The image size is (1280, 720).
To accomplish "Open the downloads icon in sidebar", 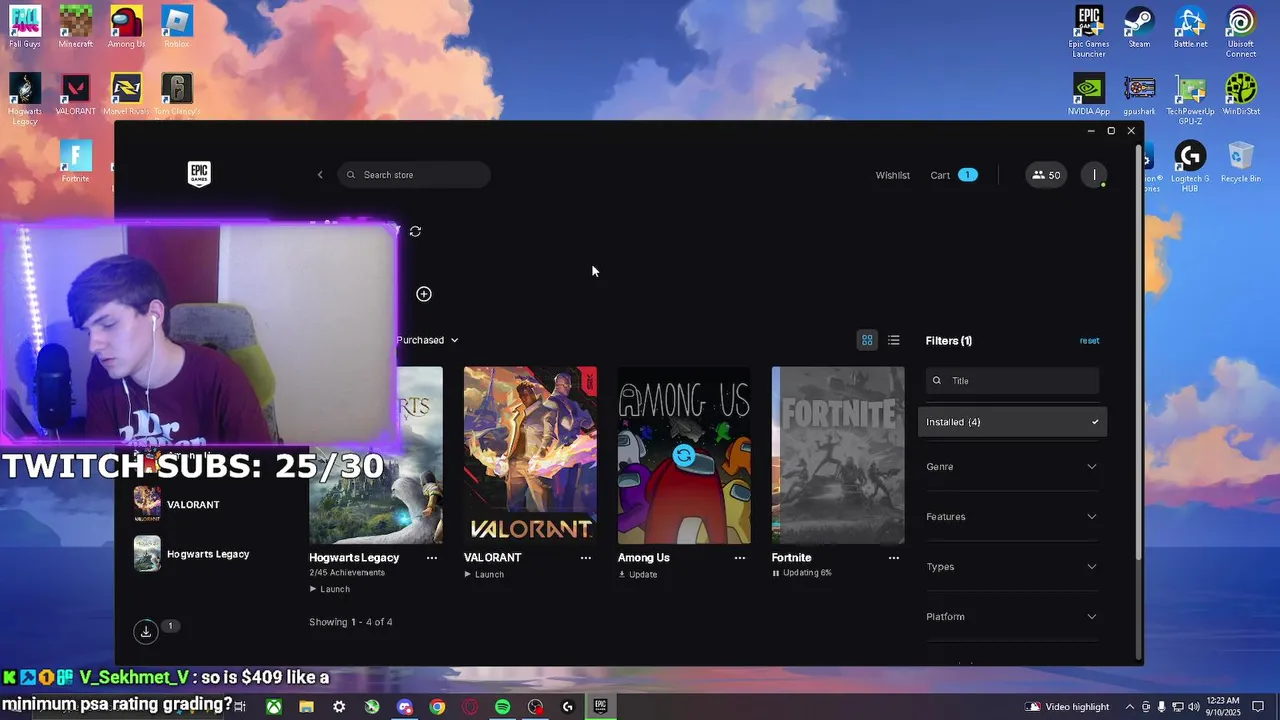I will pos(146,631).
